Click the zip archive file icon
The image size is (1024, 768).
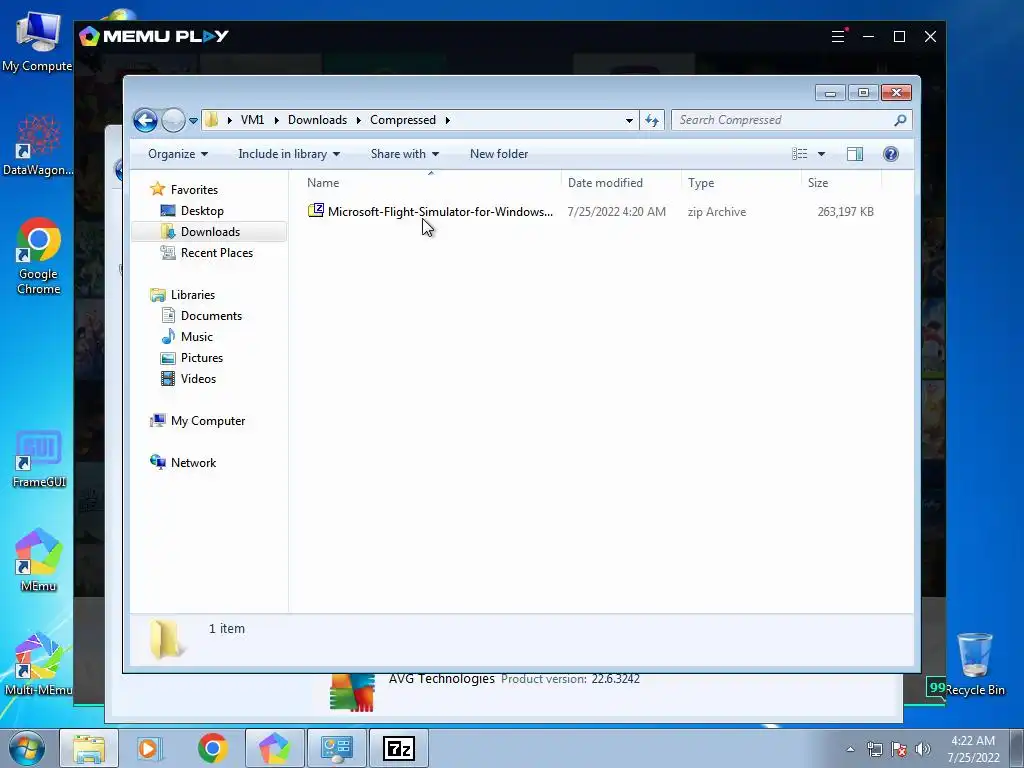(x=316, y=211)
